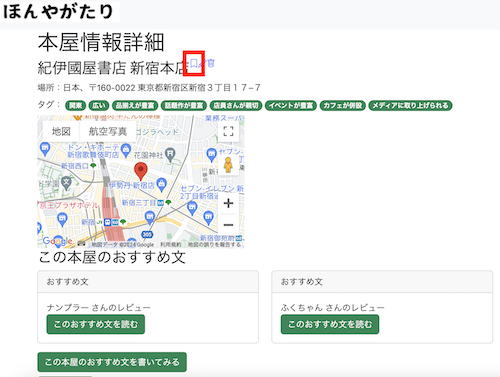The width and height of the screenshot is (500, 377).
Task: Click the 伊勢丹 新宿店 shopping marker
Action: pos(162,184)
